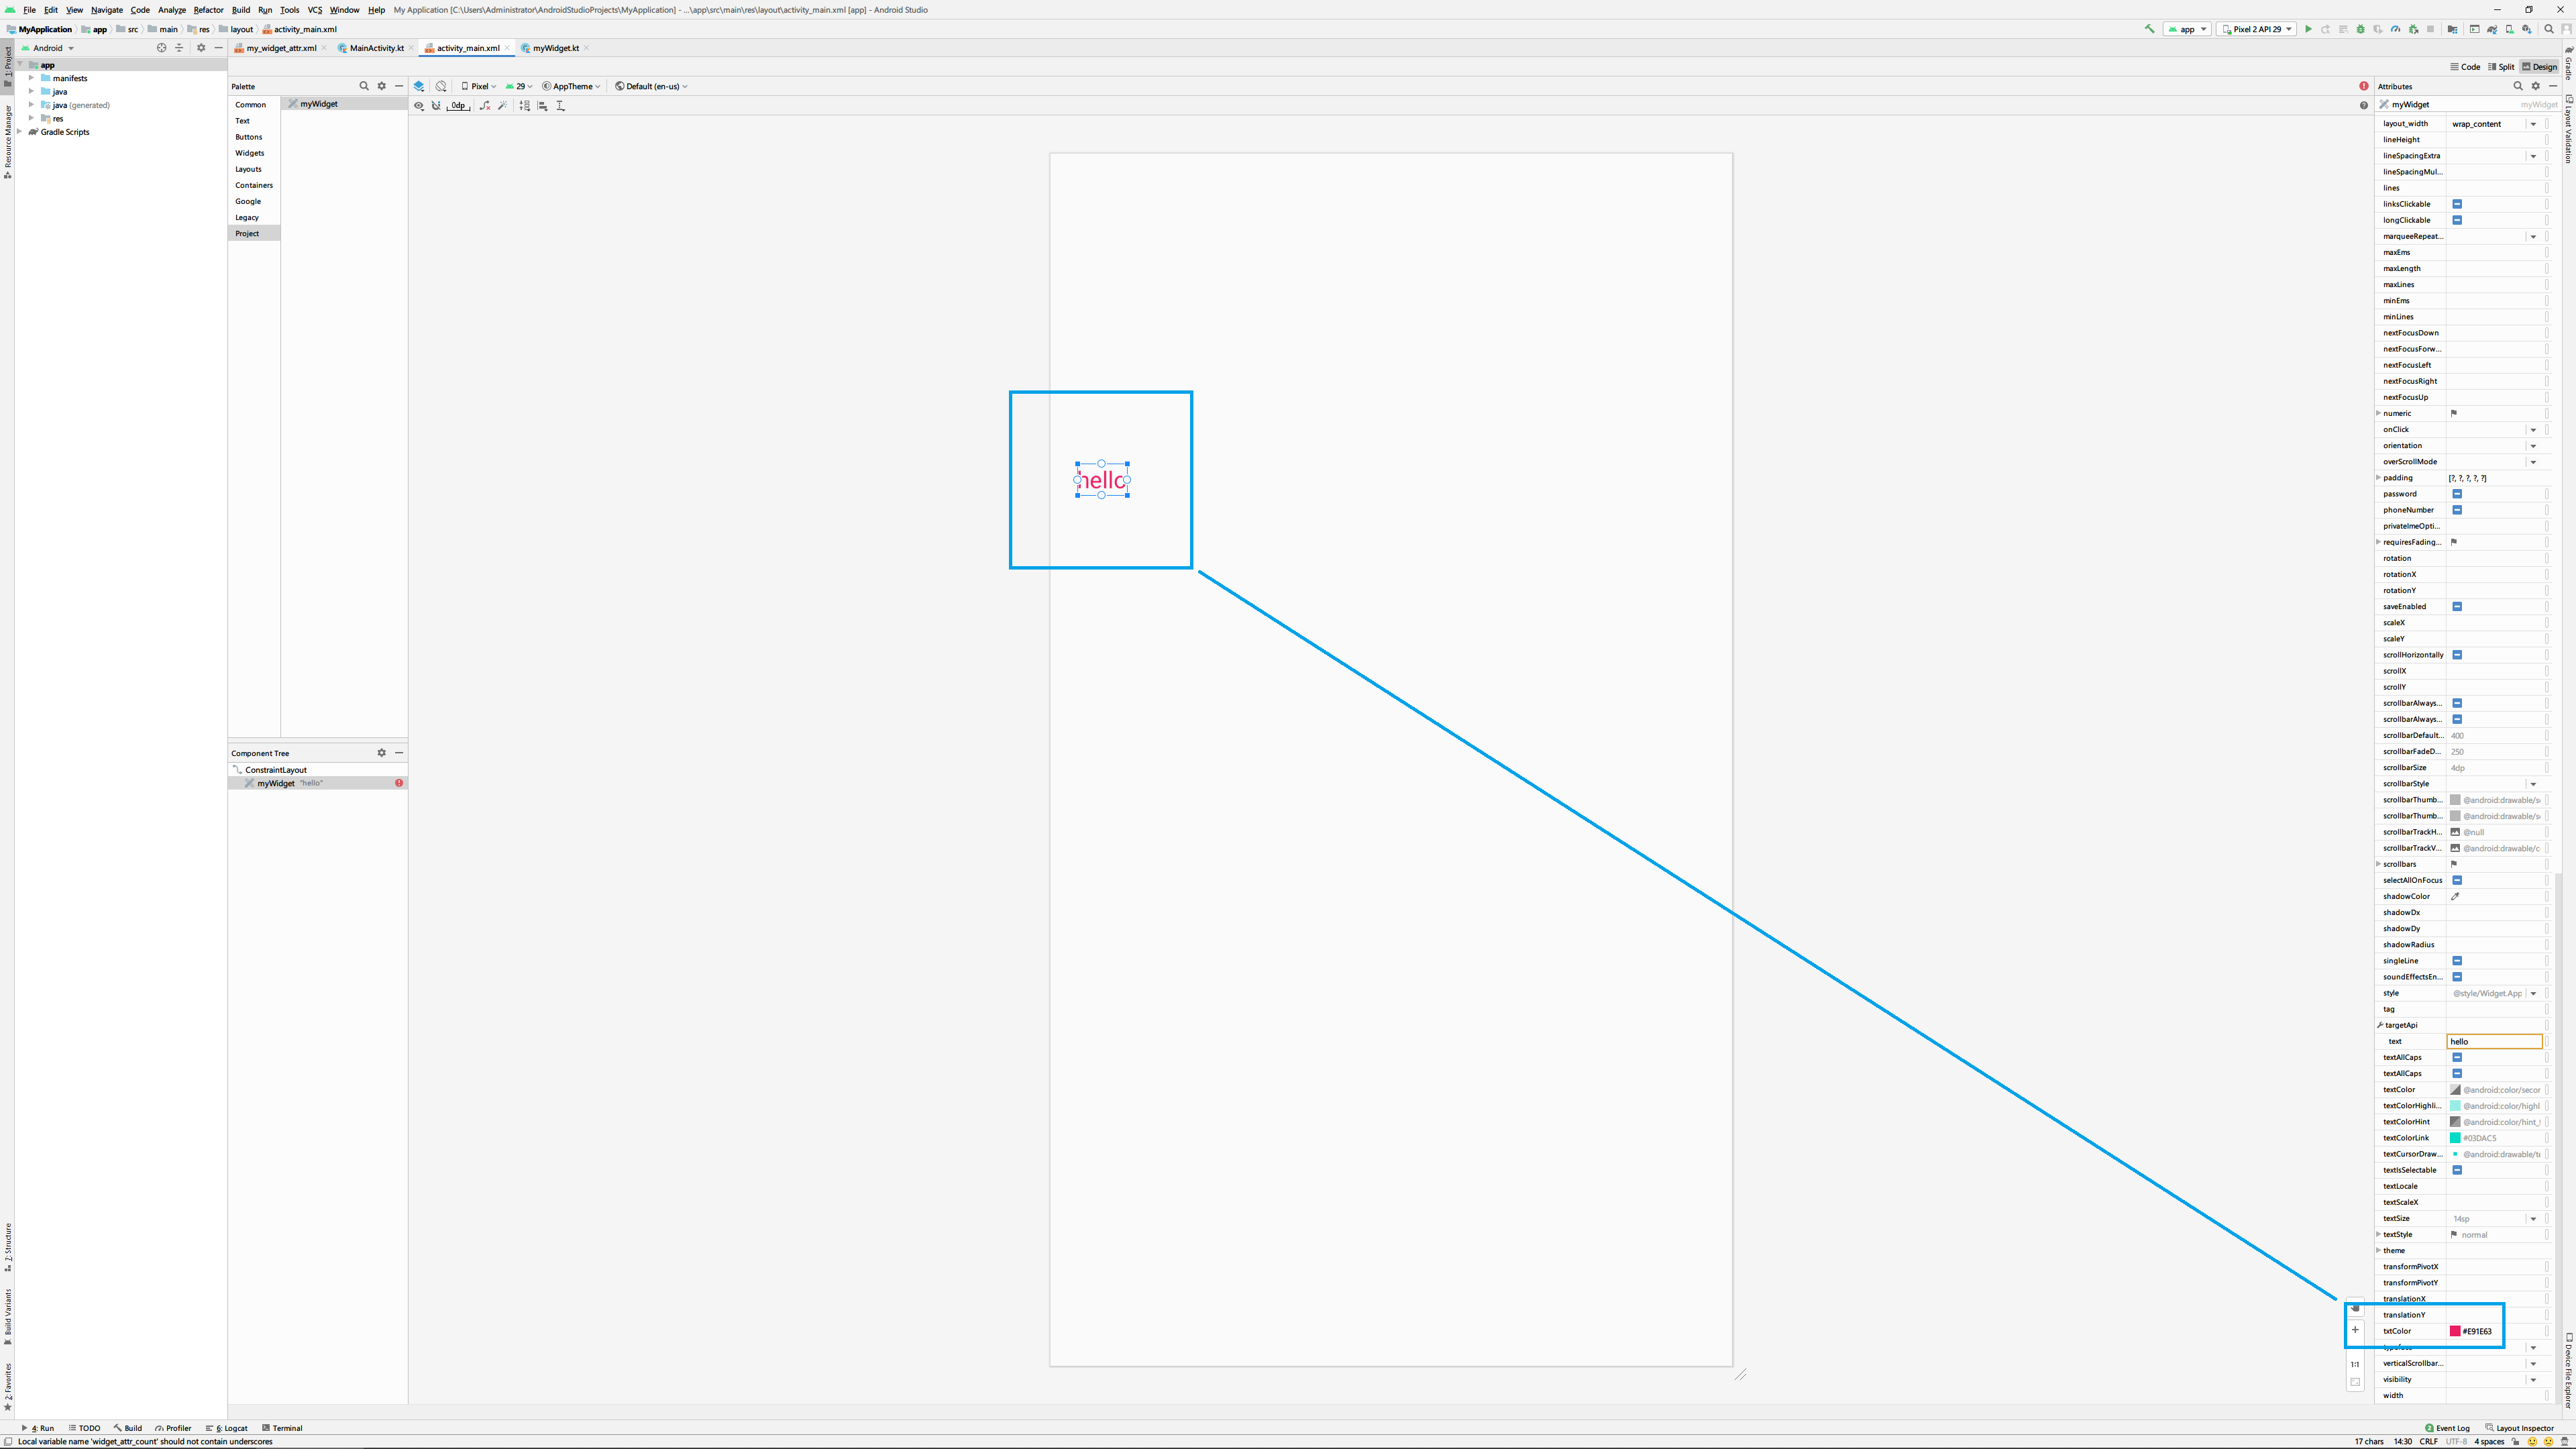Click Clear All Constraints icon
2576x1449 pixels.
click(x=485, y=105)
